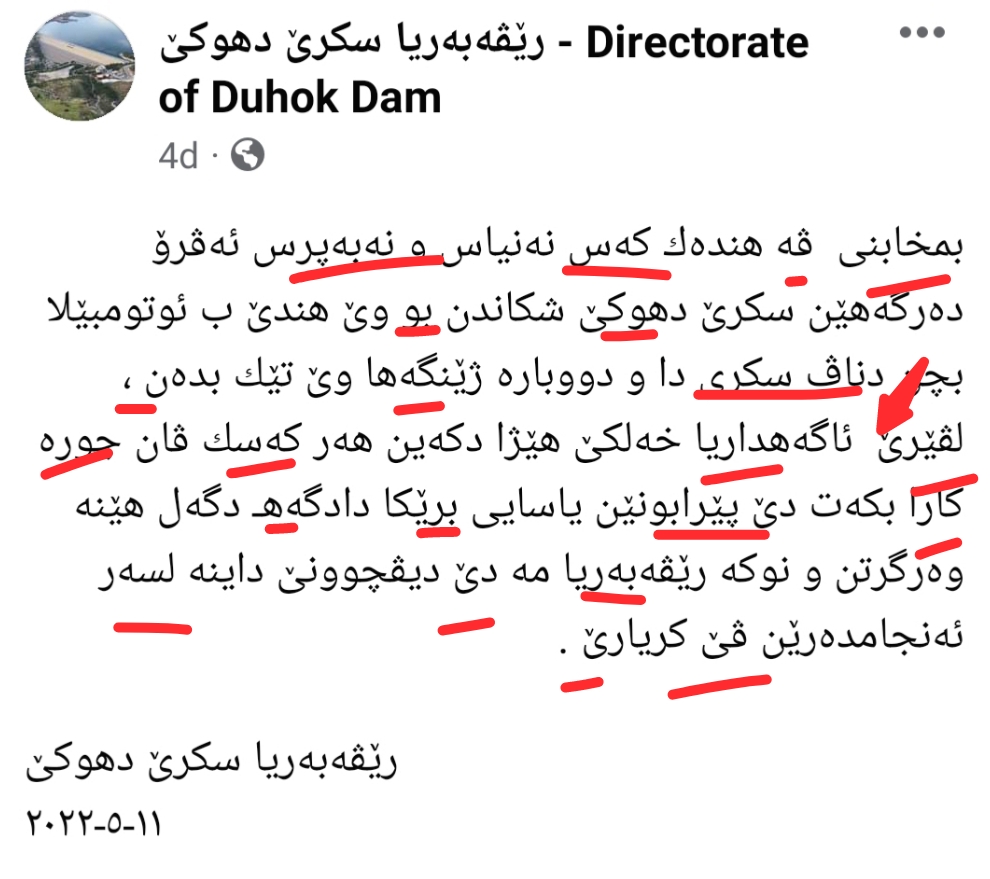The height and width of the screenshot is (879, 990).
Task: Click the "of Duhok Dam" title line
Action: (x=300, y=99)
